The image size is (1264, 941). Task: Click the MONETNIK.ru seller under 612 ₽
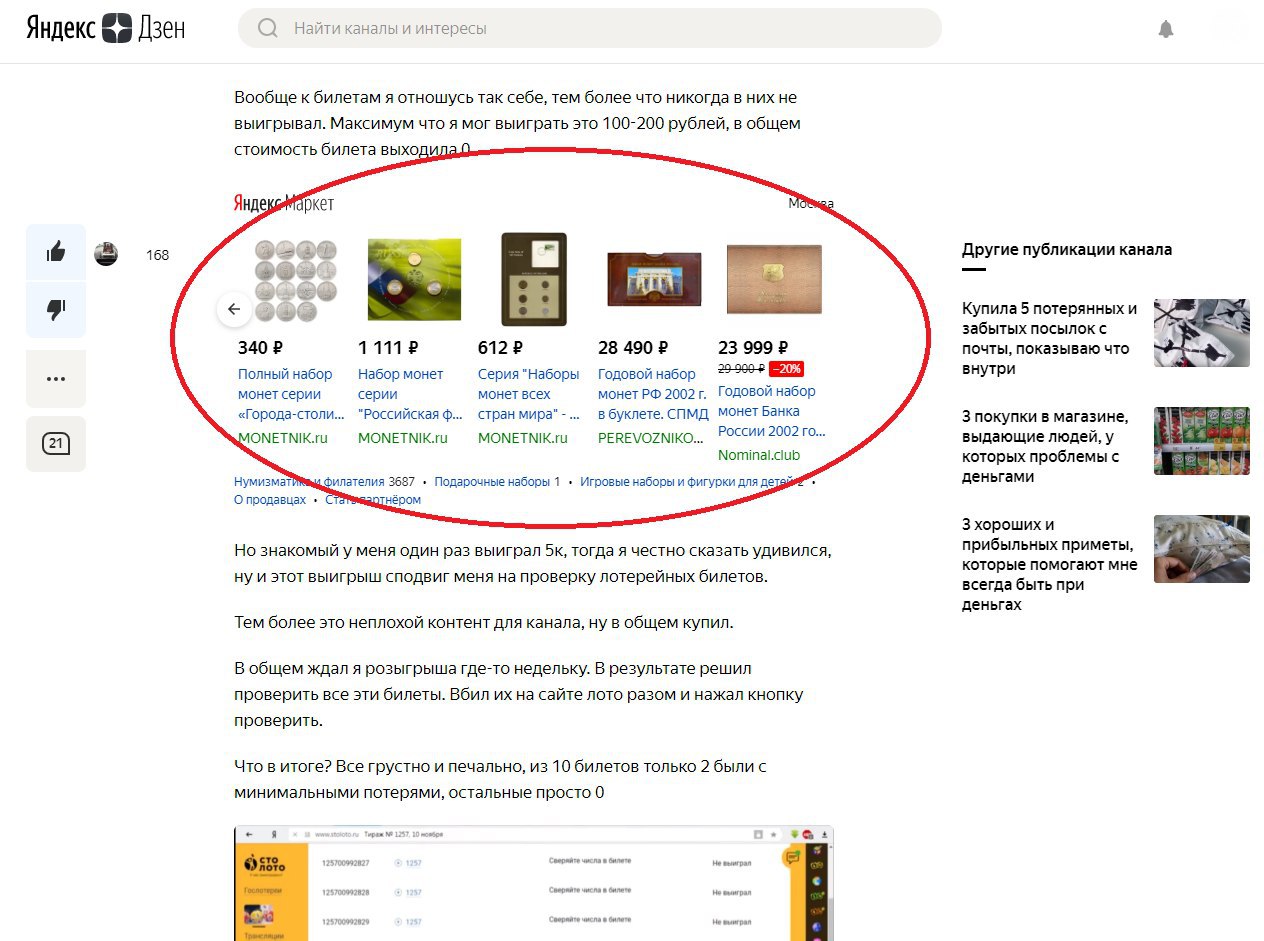pos(523,438)
